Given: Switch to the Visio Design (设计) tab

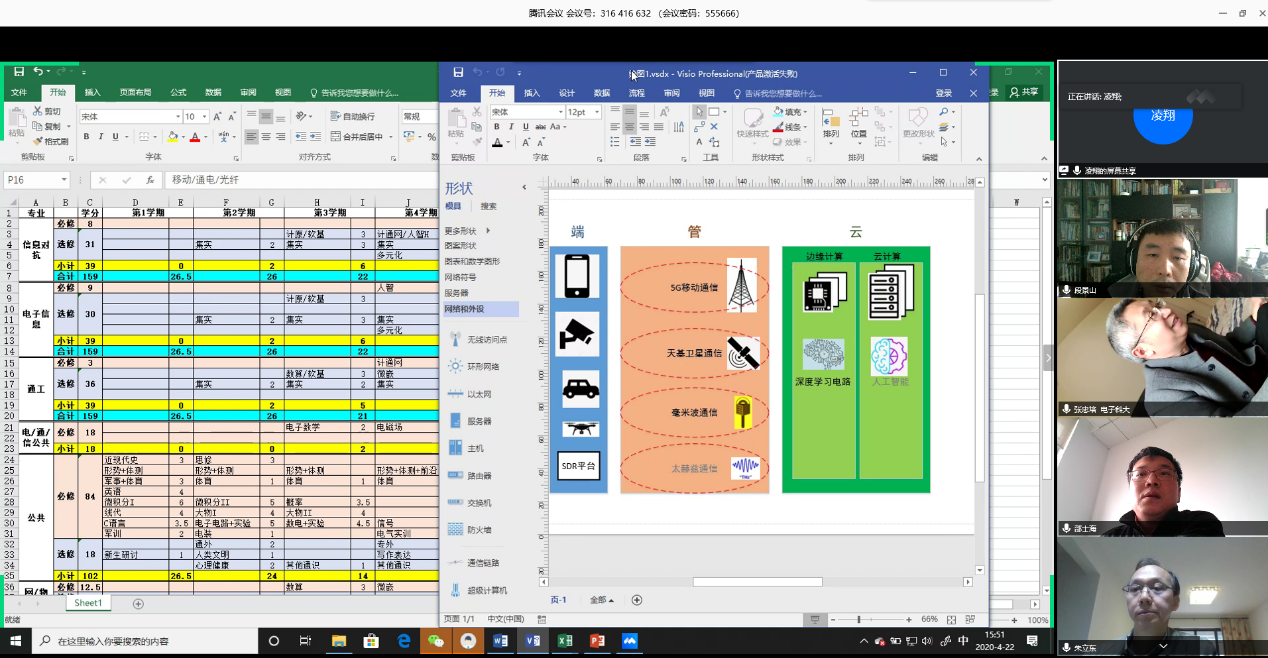Looking at the screenshot, I should click(x=566, y=93).
